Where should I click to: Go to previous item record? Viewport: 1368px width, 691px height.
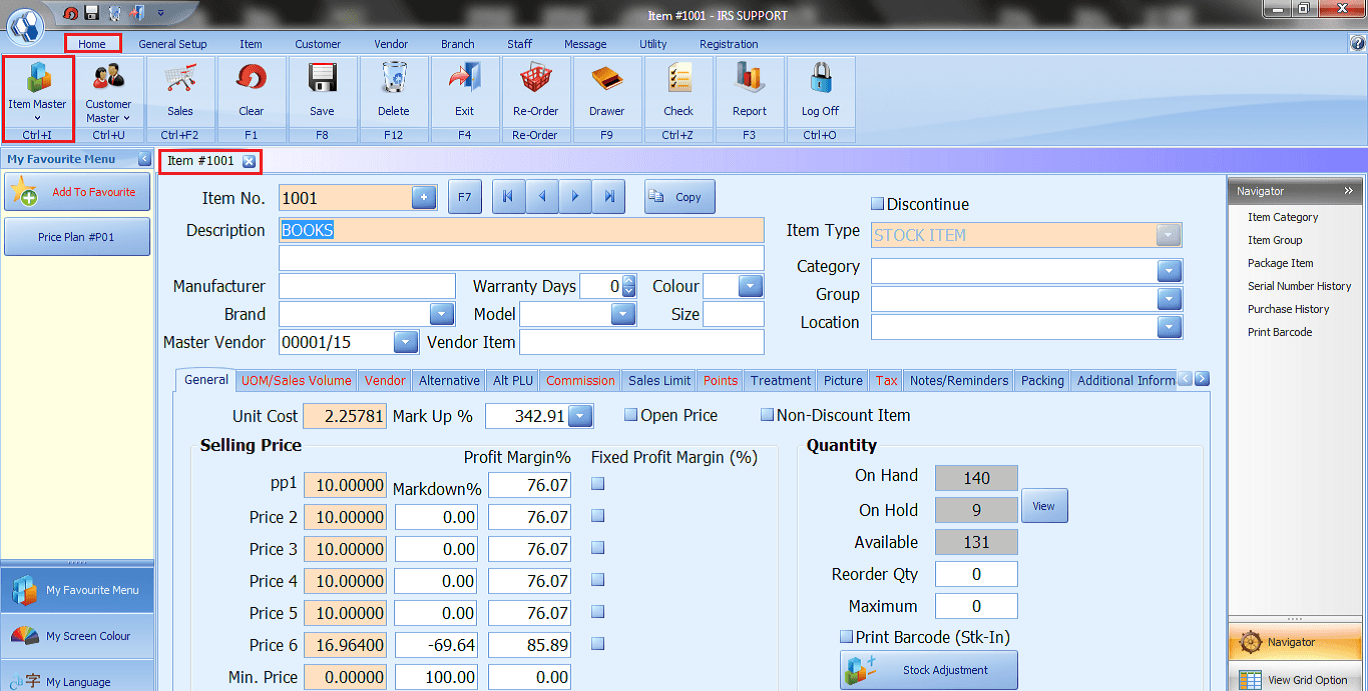click(x=542, y=197)
